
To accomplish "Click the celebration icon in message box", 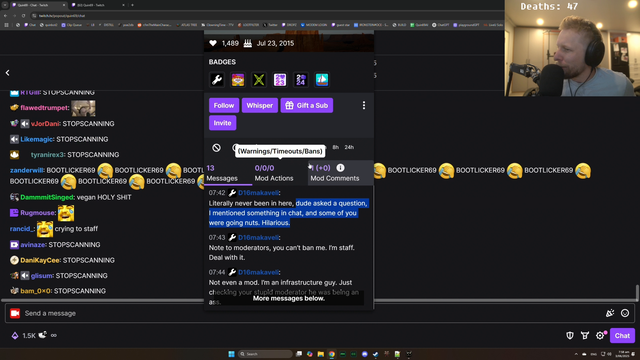I will pos(610,313).
